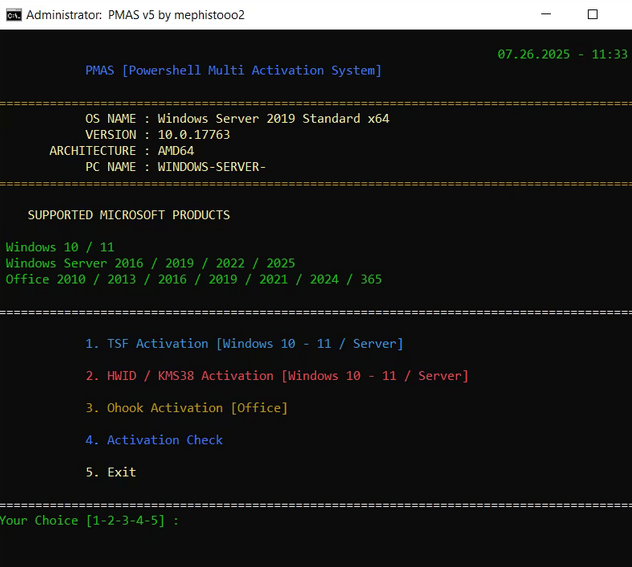Click the date and time stamp
632x567 pixels.
(x=562, y=54)
